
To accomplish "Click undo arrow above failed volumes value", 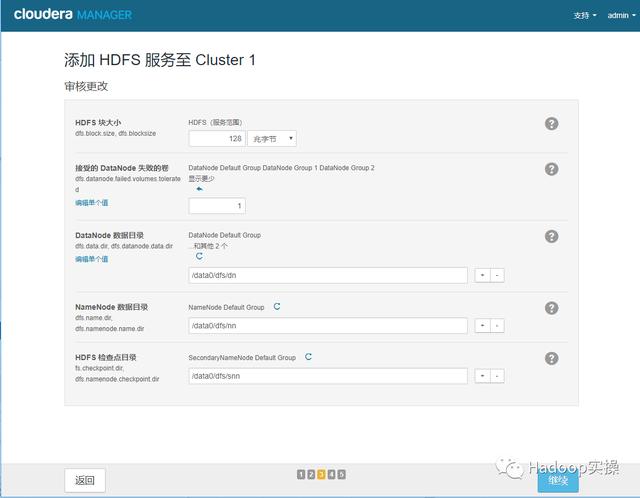I will (199, 189).
